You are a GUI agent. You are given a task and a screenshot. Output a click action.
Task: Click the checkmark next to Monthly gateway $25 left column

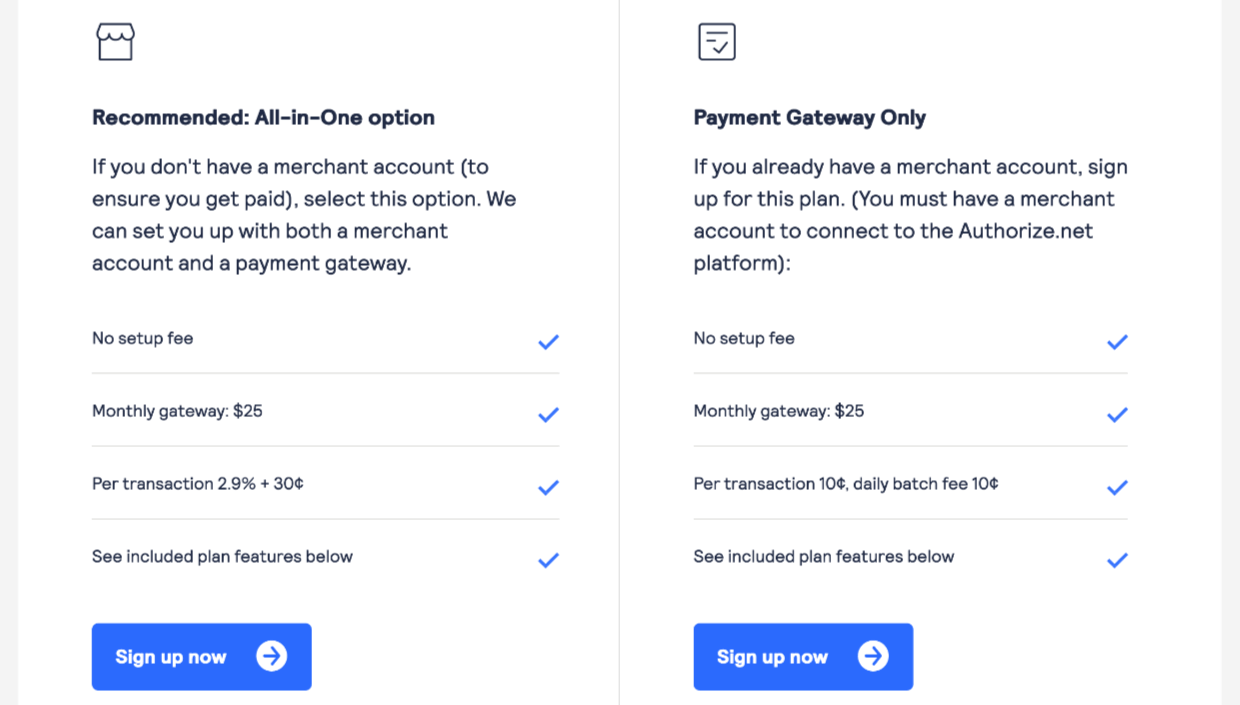(x=548, y=414)
